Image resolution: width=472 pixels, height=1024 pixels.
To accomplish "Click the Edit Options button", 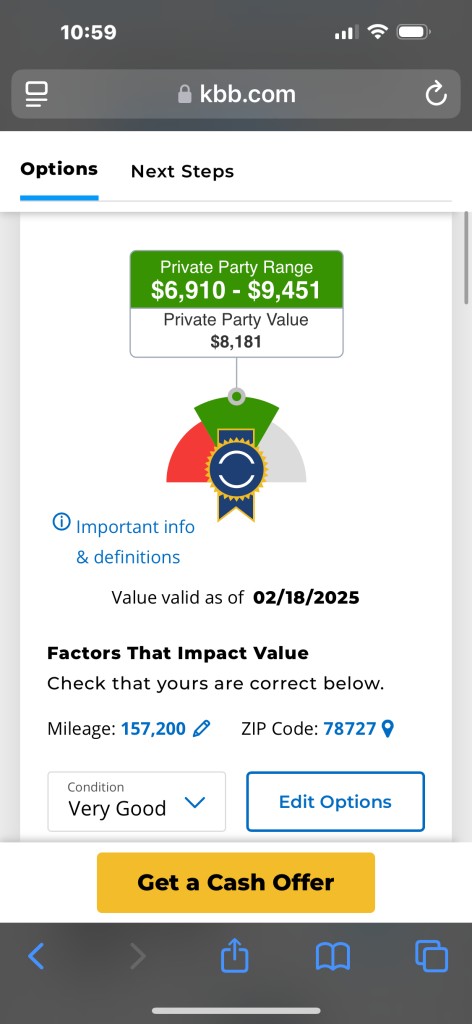I will 336,801.
